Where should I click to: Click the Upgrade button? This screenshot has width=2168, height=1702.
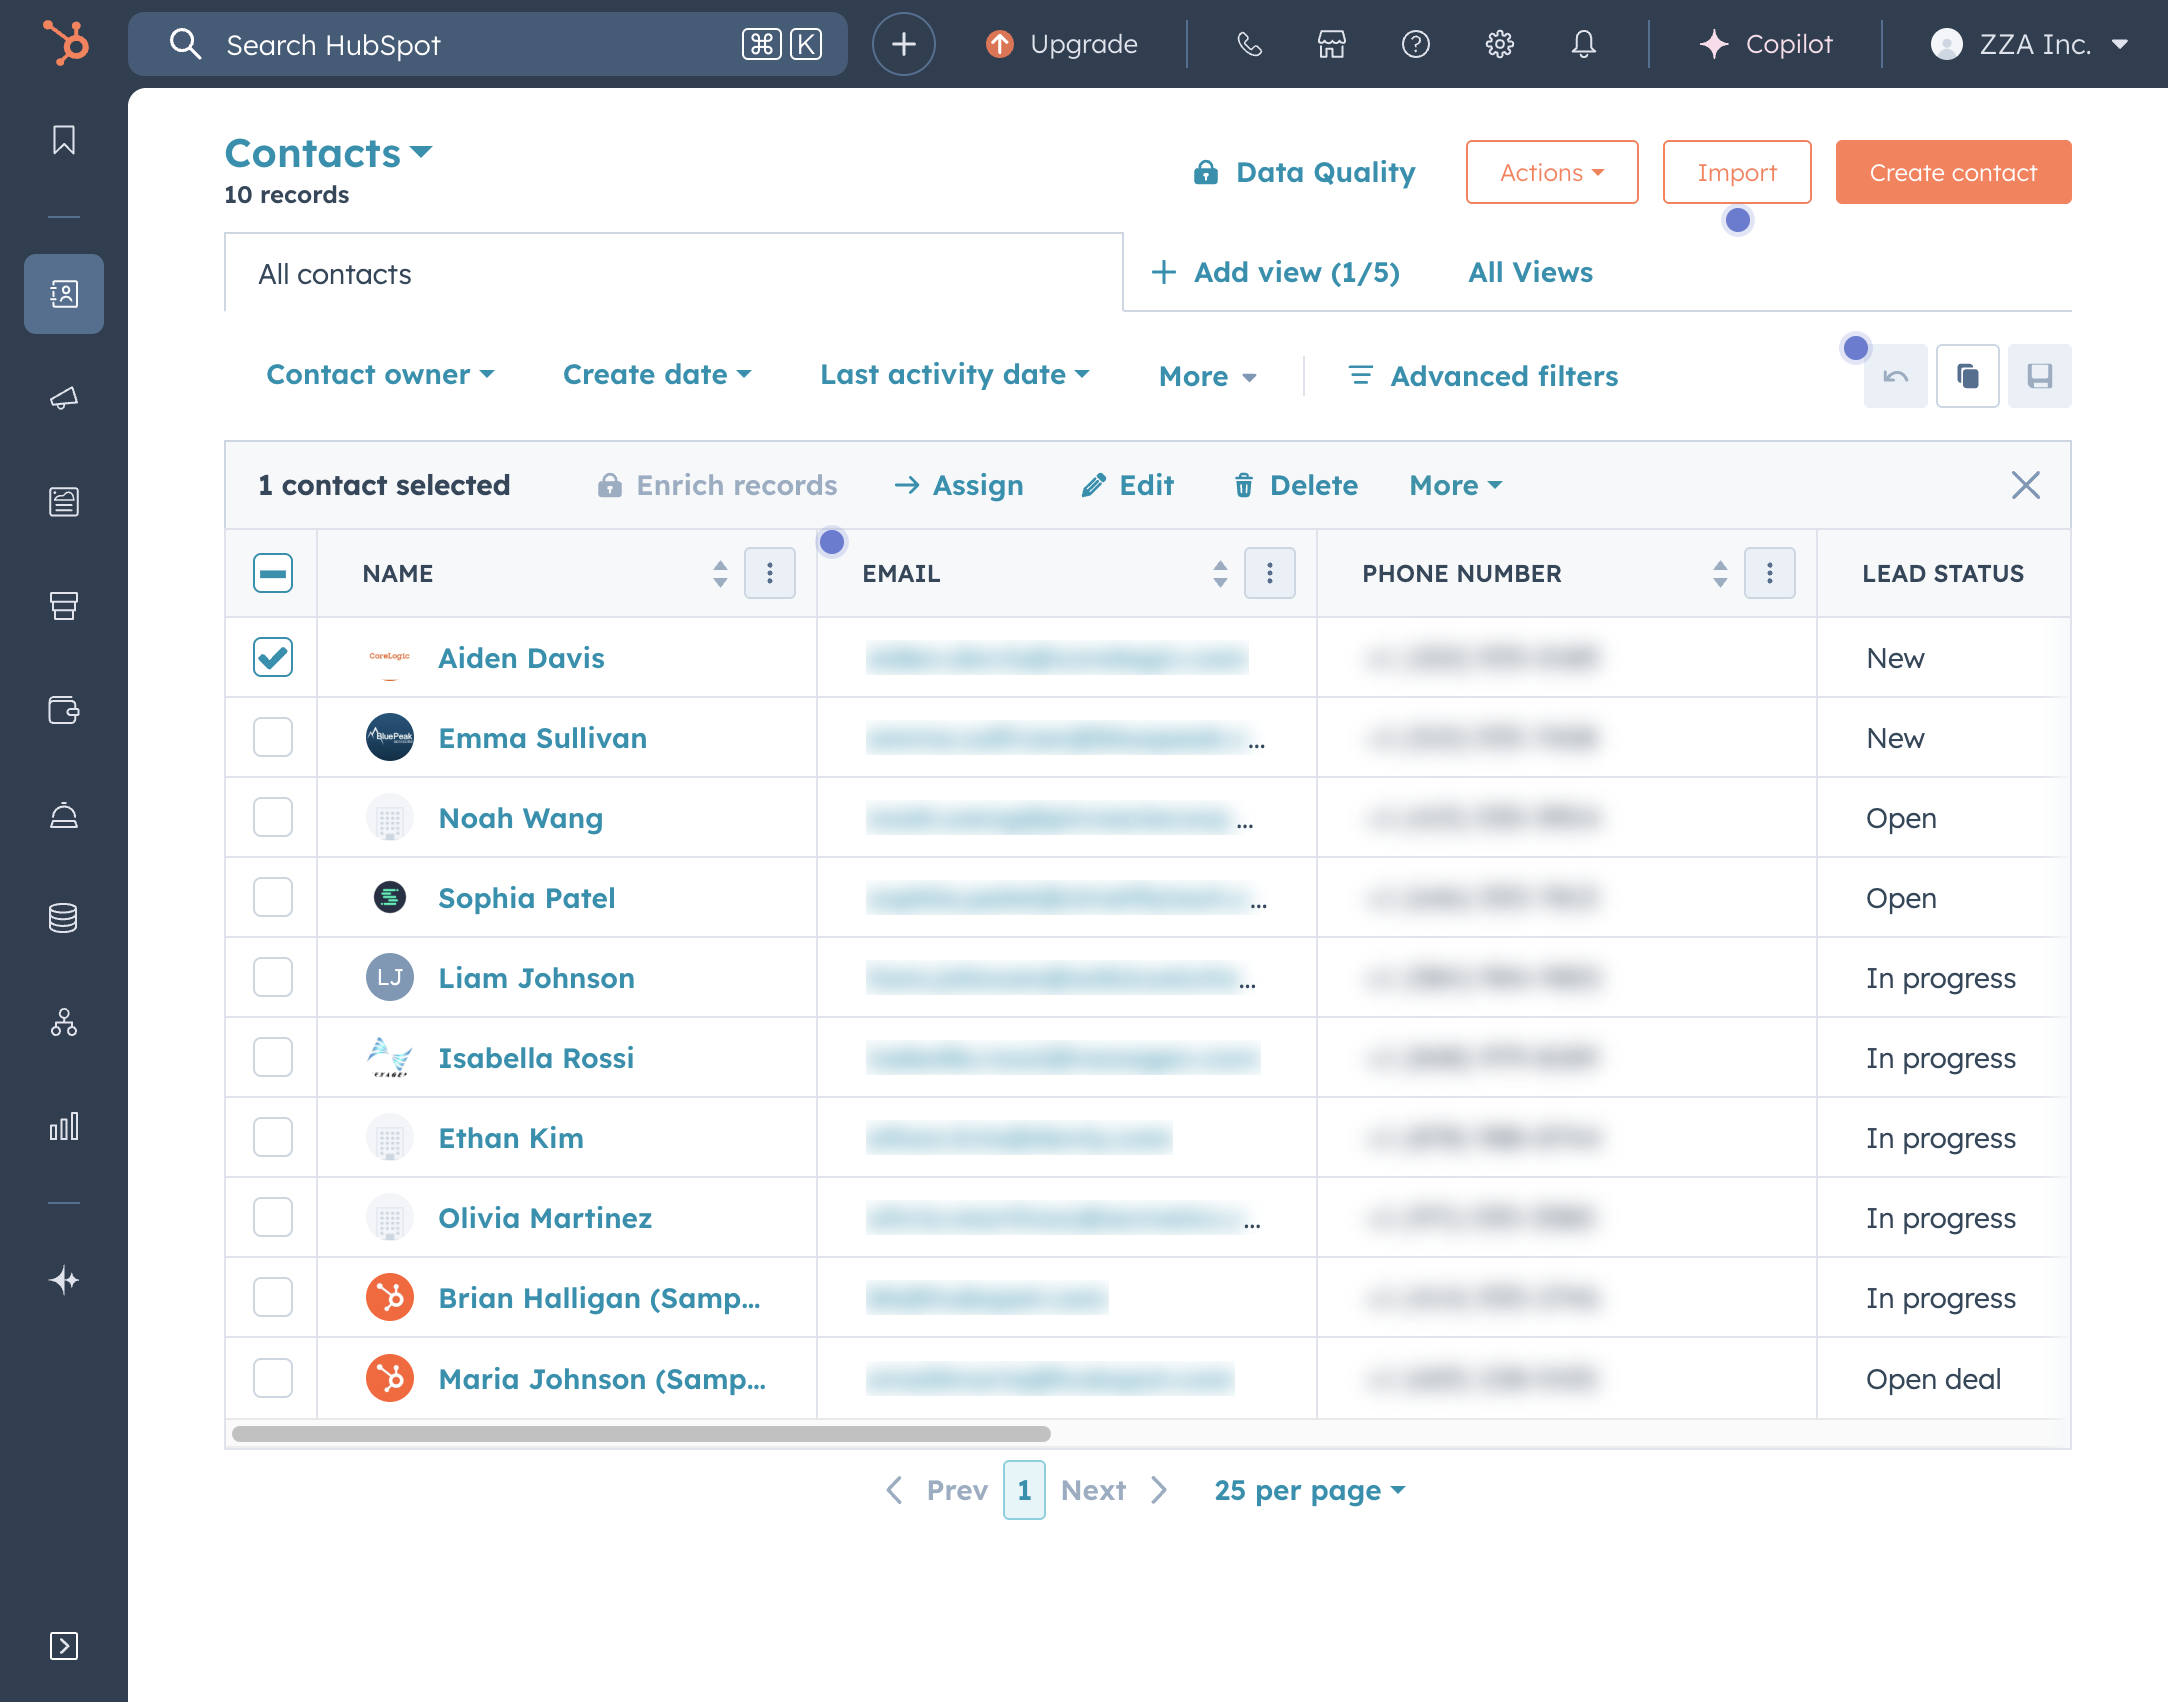click(x=1062, y=44)
